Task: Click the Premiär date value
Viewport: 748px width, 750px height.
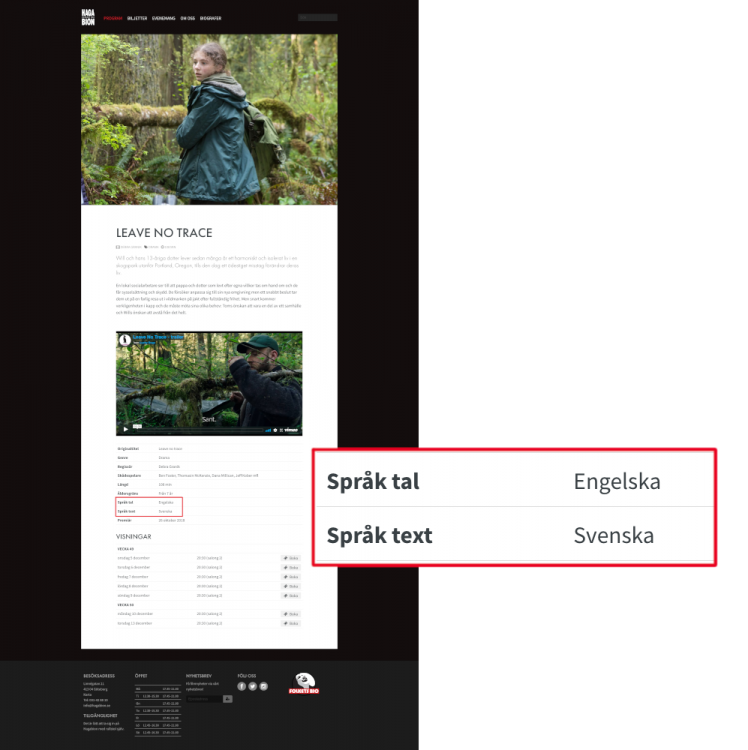Action: (172, 520)
